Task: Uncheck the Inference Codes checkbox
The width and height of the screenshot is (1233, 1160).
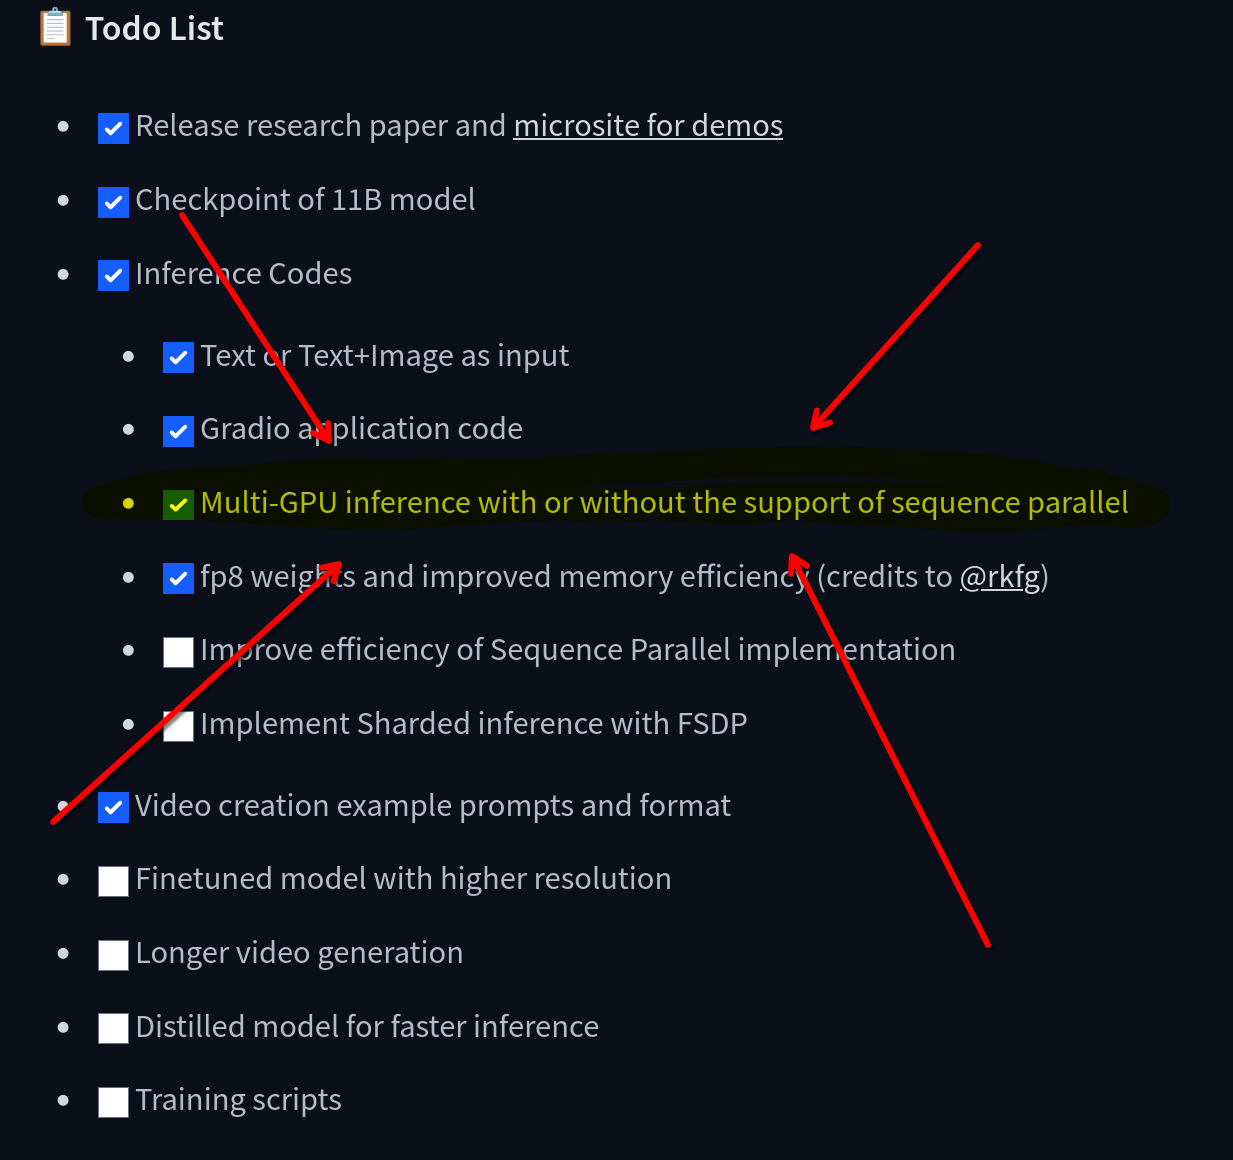Action: coord(113,275)
